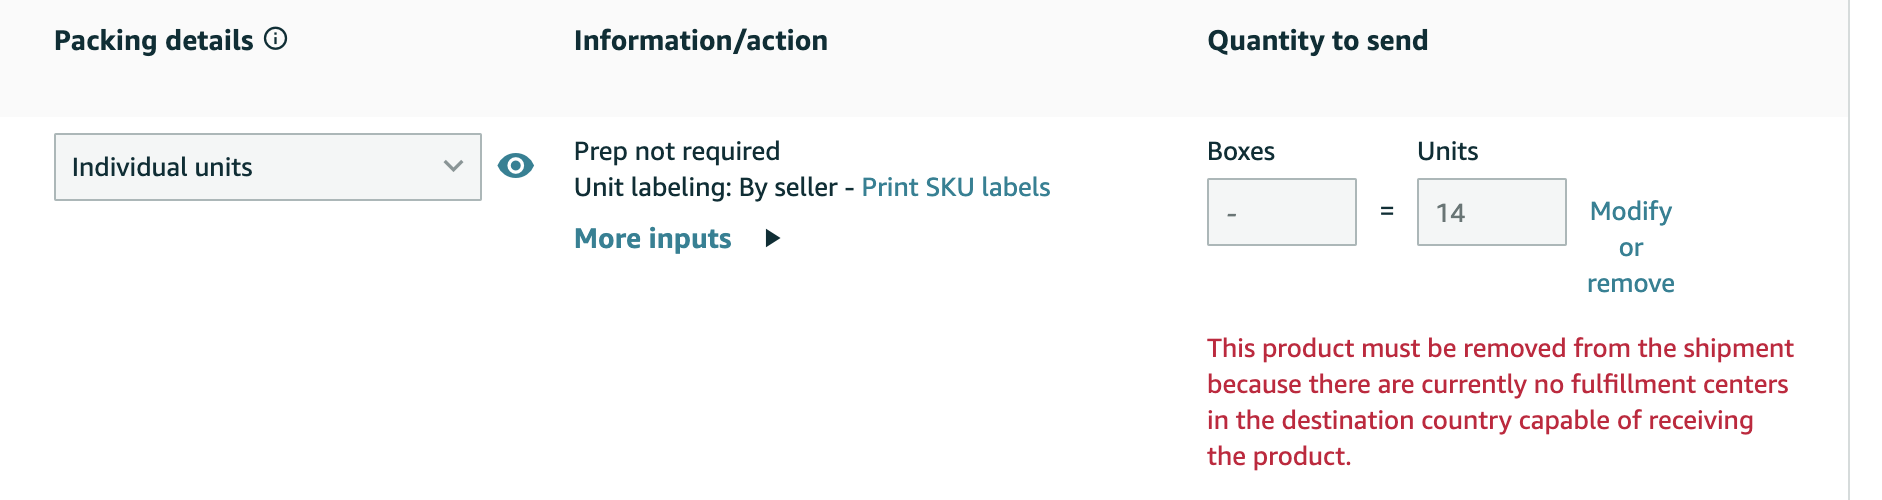1882x500 pixels.
Task: Click the Information/action column header
Action: 701,40
